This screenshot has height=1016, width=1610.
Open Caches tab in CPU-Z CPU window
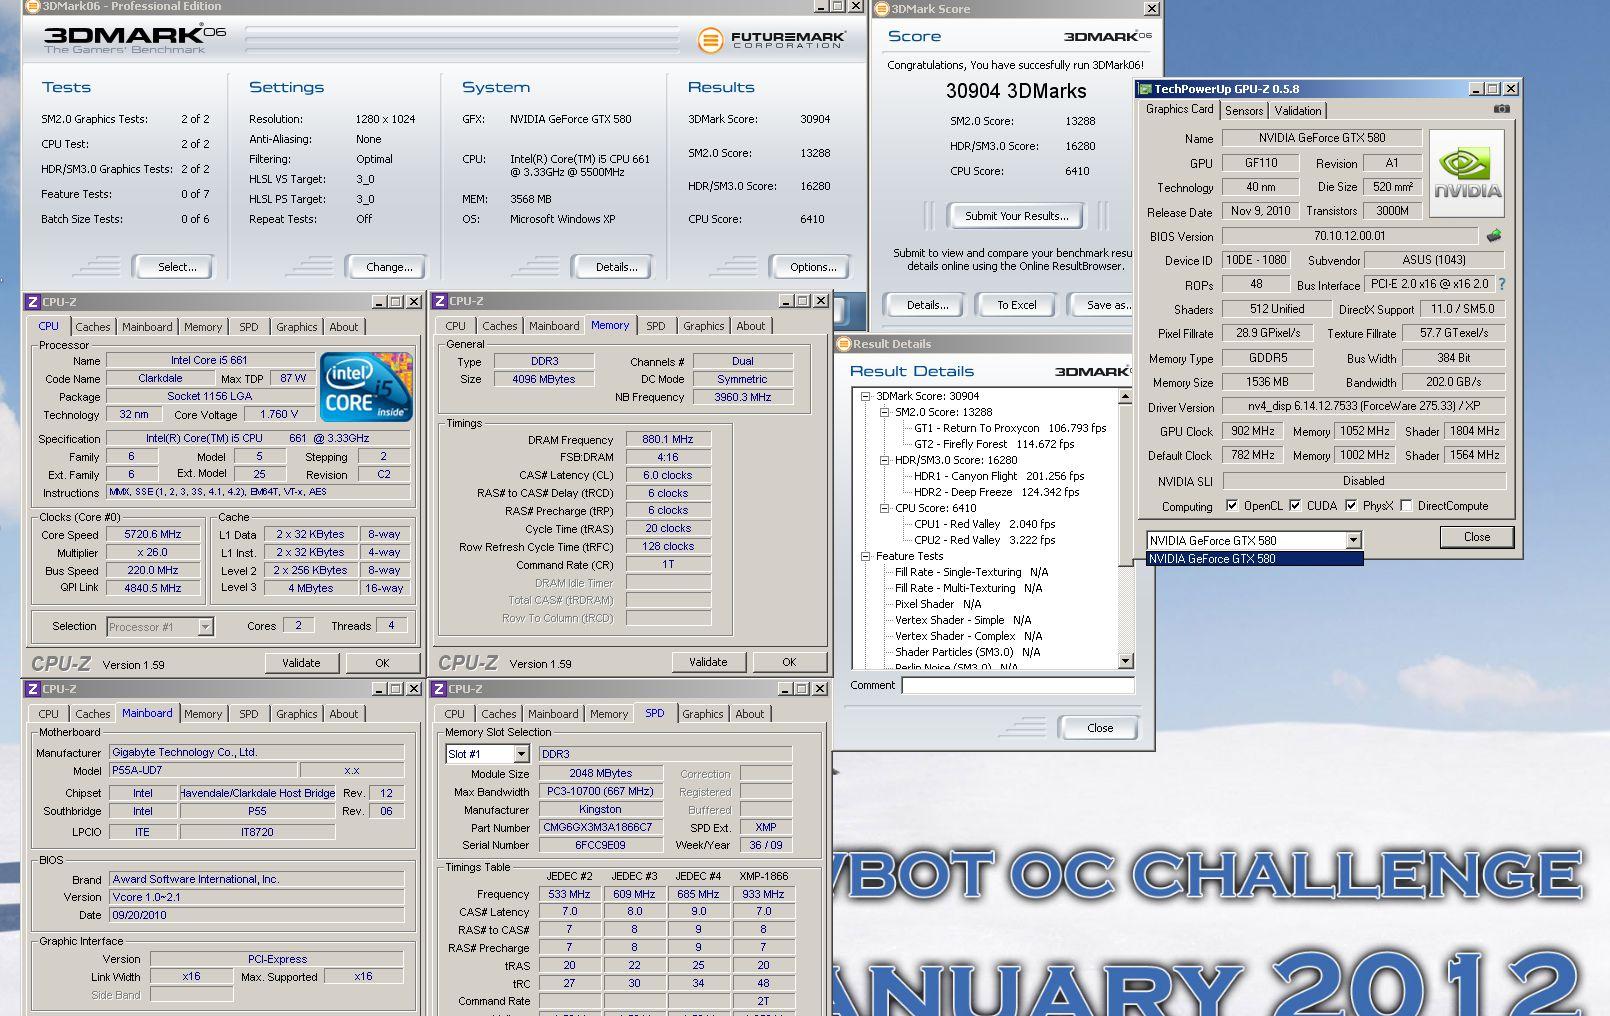tap(93, 327)
